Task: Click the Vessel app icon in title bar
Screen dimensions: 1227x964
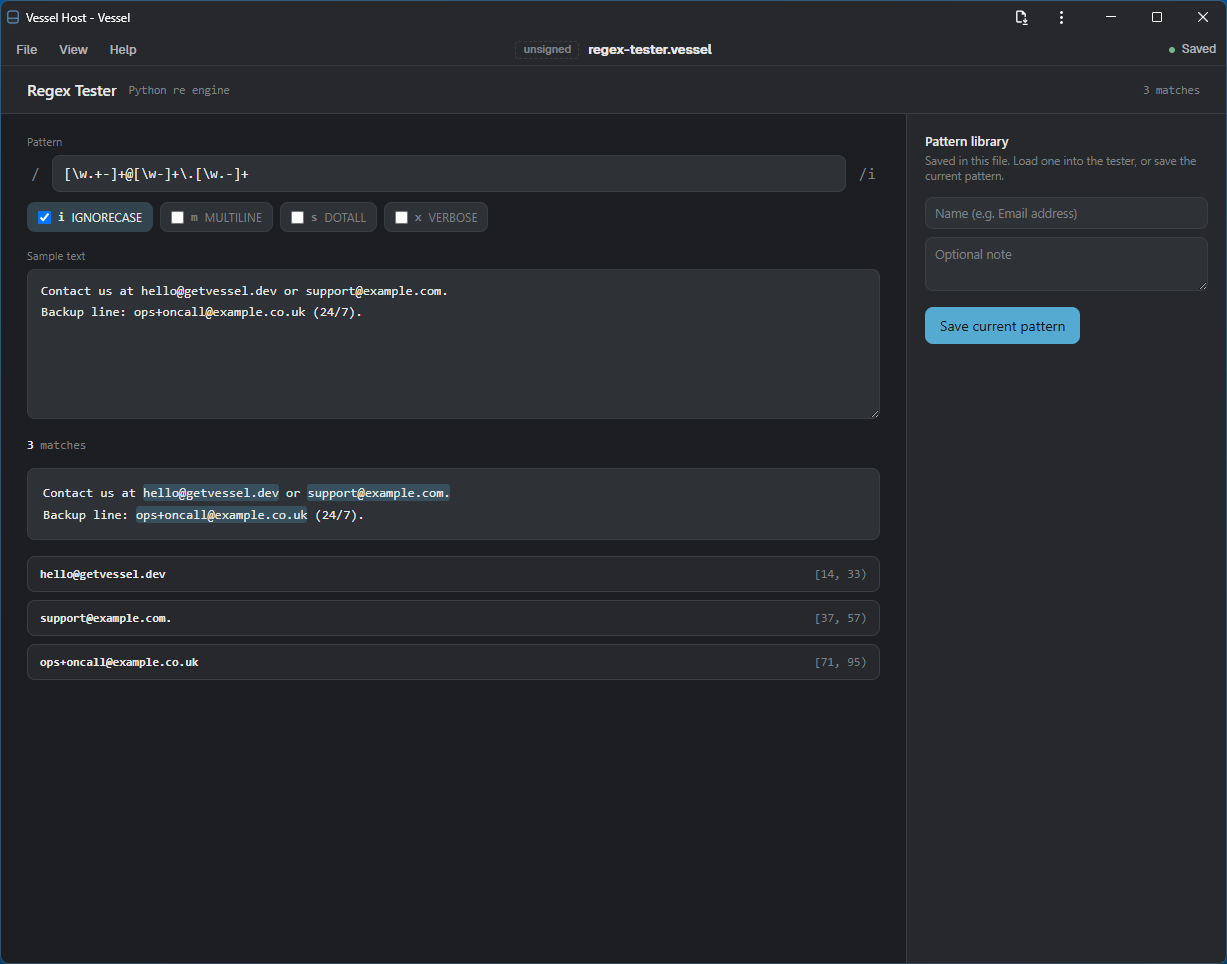Action: click(13, 17)
